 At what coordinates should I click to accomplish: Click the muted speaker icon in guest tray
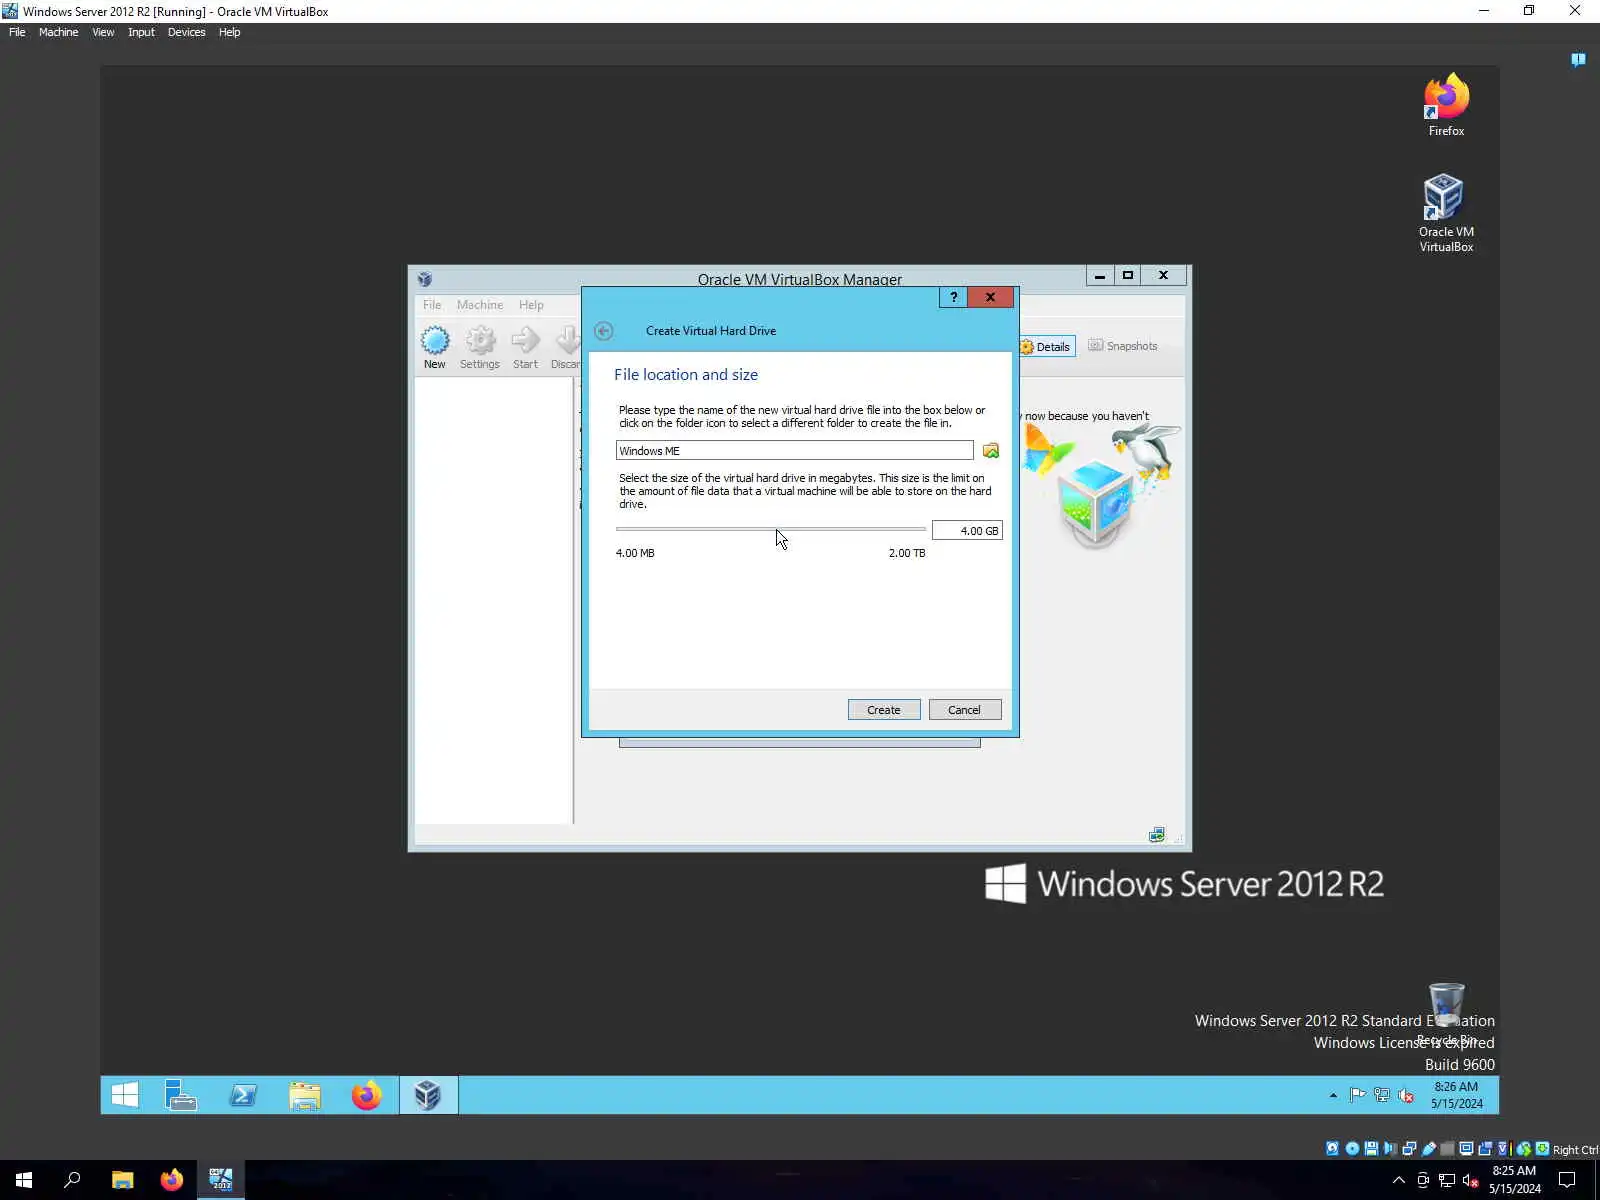point(1406,1095)
